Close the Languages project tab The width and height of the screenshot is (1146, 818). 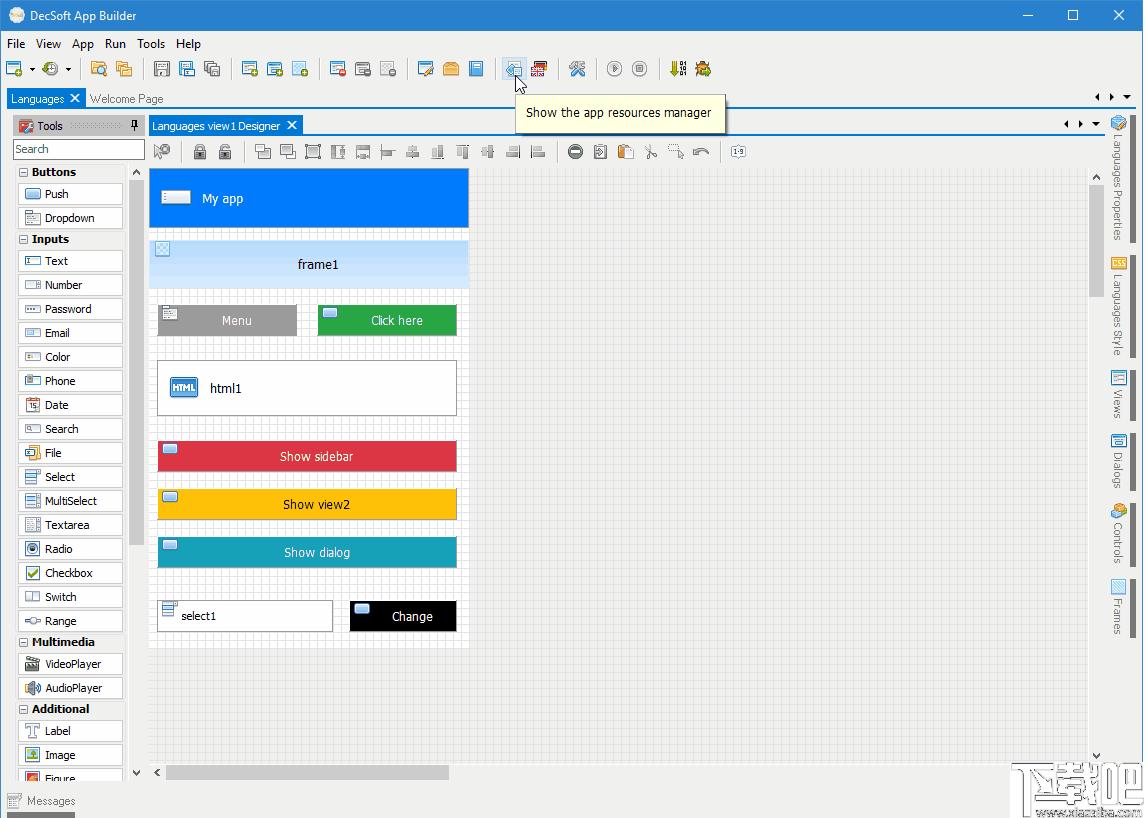point(75,98)
